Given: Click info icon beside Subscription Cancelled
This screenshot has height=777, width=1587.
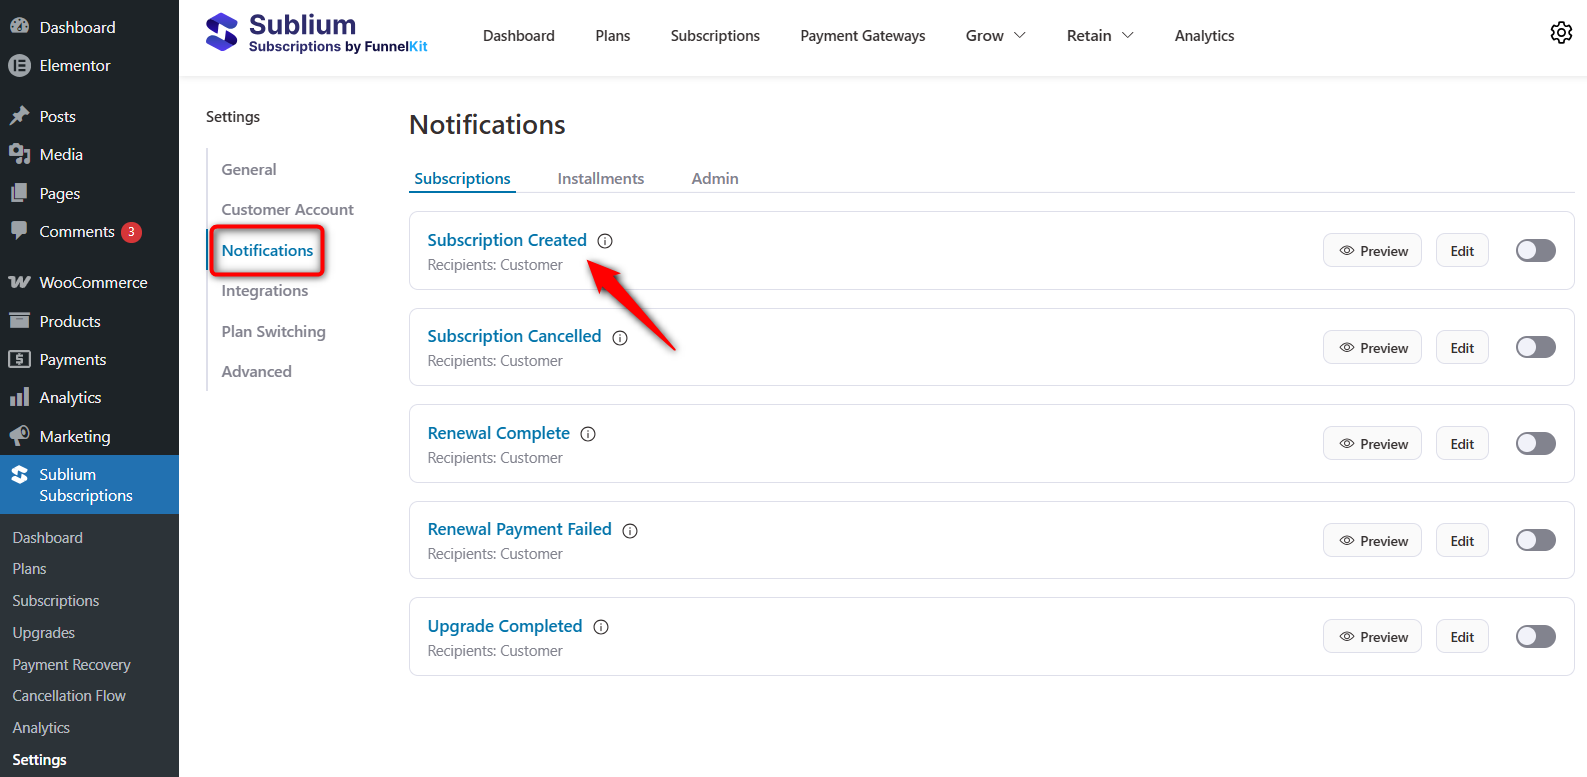Looking at the screenshot, I should pos(620,338).
